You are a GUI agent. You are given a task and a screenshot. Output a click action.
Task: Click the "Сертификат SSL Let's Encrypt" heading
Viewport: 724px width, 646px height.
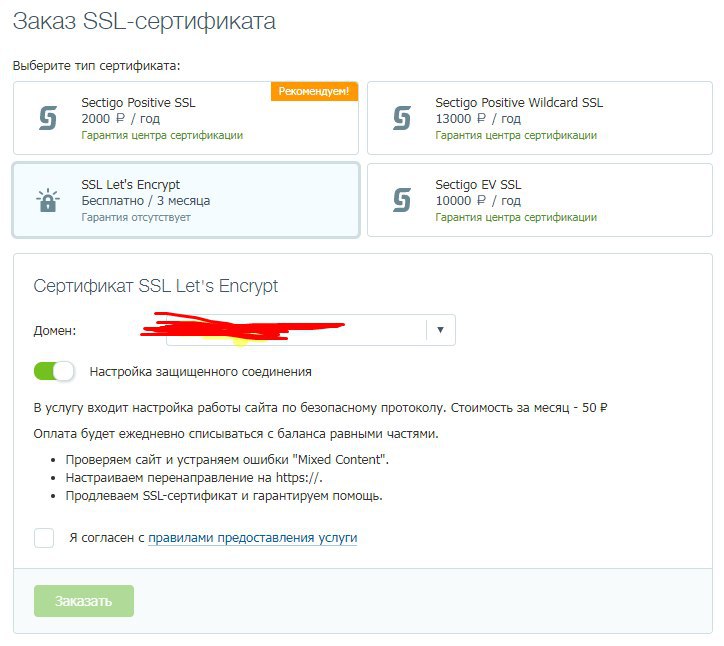pos(156,286)
